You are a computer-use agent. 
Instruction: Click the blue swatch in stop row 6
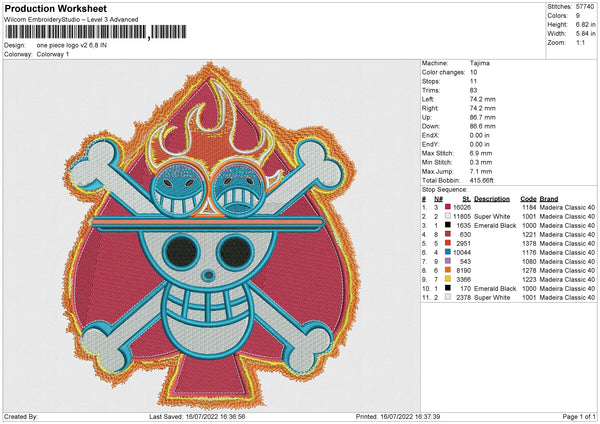(448, 252)
